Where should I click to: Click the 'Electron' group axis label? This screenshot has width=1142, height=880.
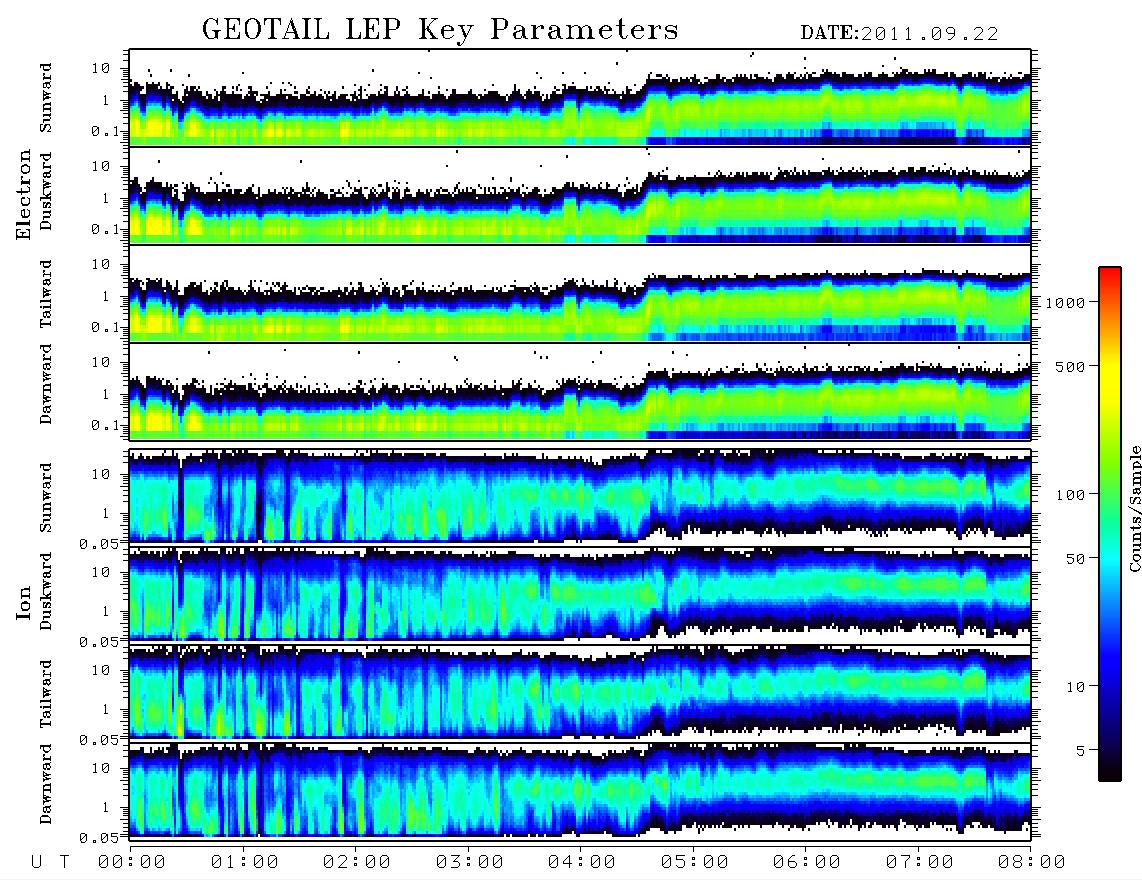(x=23, y=194)
